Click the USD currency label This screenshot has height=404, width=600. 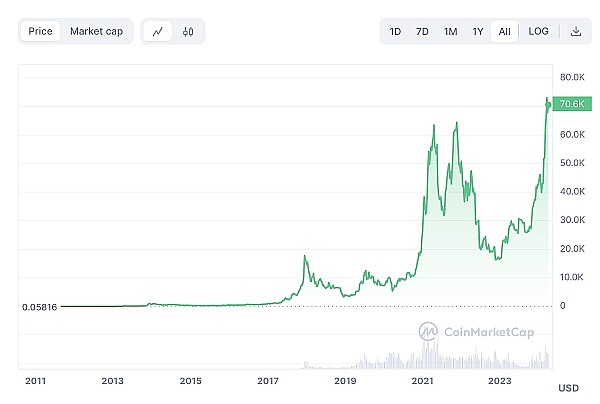tap(568, 388)
